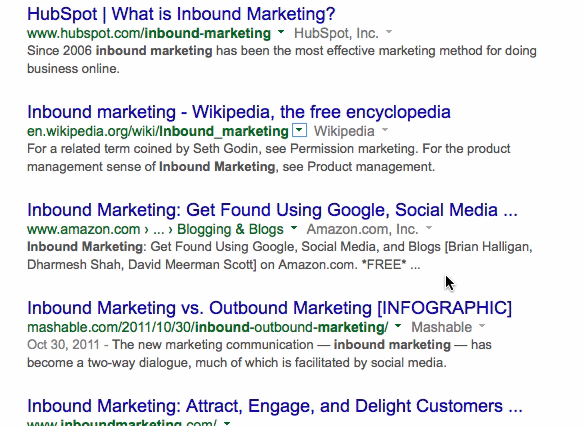The height and width of the screenshot is (426, 584).
Task: Open the Amazon Inbound Marketing Get Found result
Action: tap(272, 210)
